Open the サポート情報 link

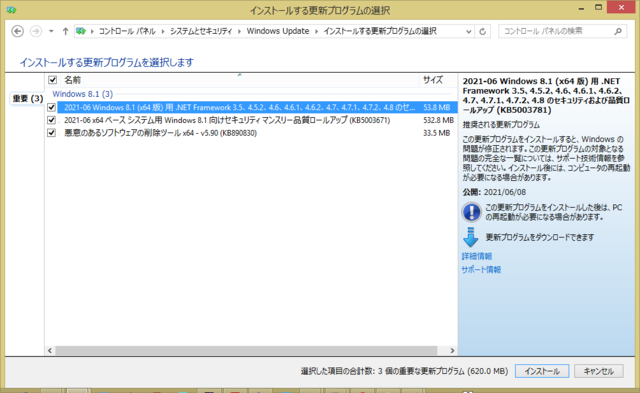[x=481, y=270]
